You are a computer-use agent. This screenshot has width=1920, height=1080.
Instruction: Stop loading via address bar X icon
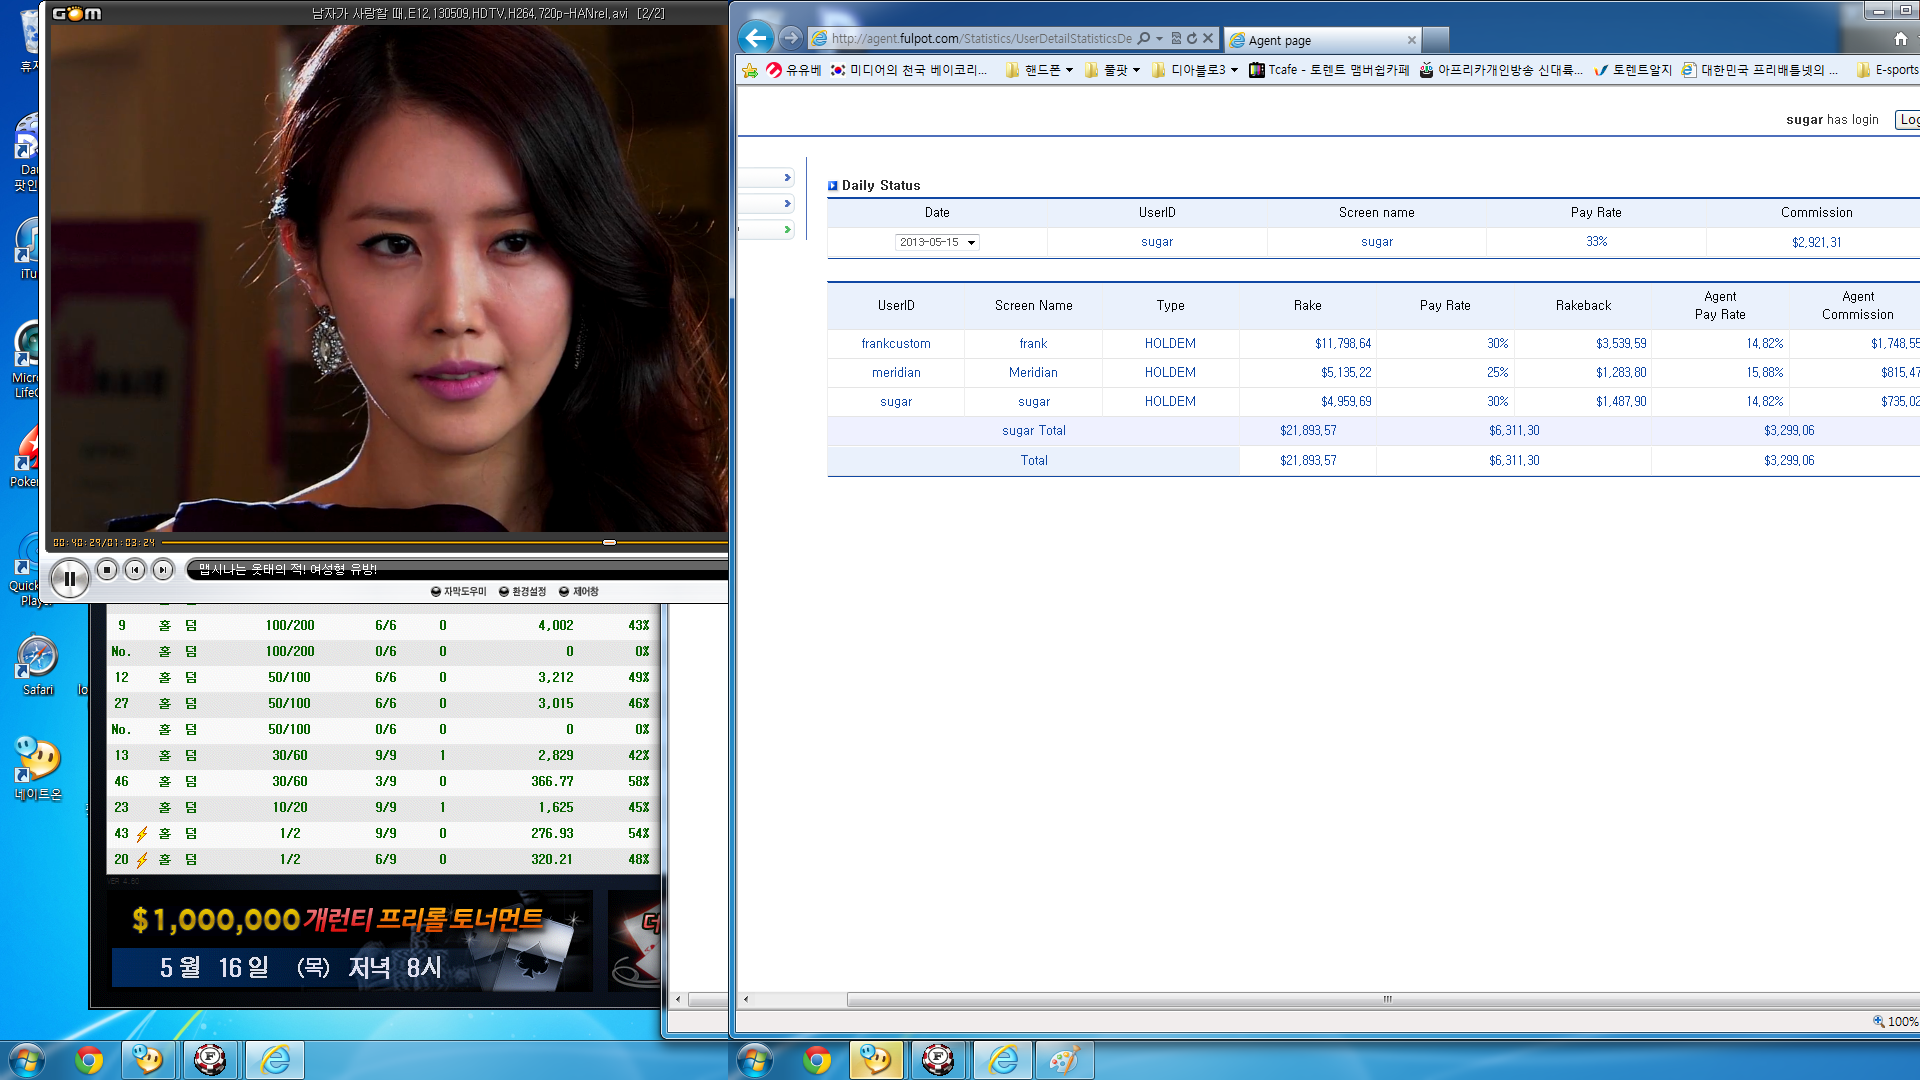pyautogui.click(x=1208, y=38)
